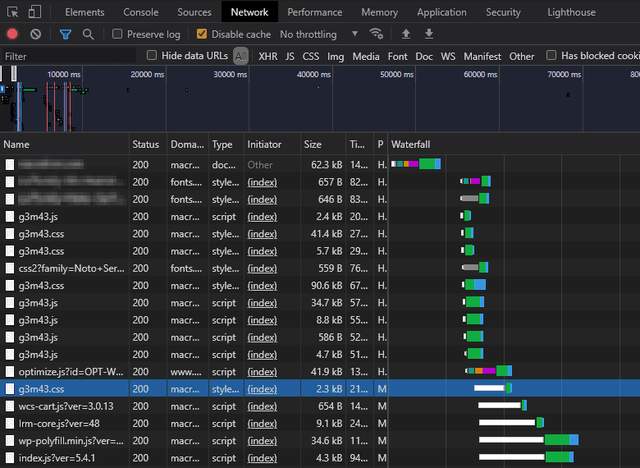Select the optimize.js?id=OPT-W... request

coord(71,372)
